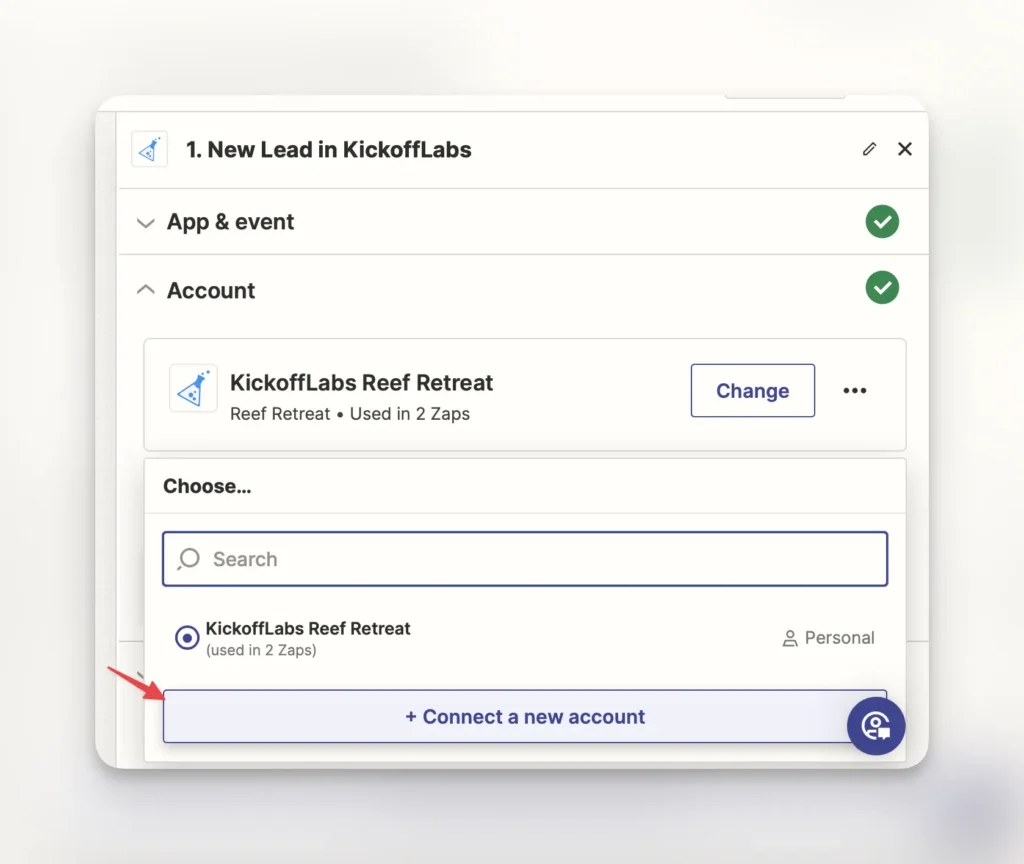Change the connected account

point(752,391)
